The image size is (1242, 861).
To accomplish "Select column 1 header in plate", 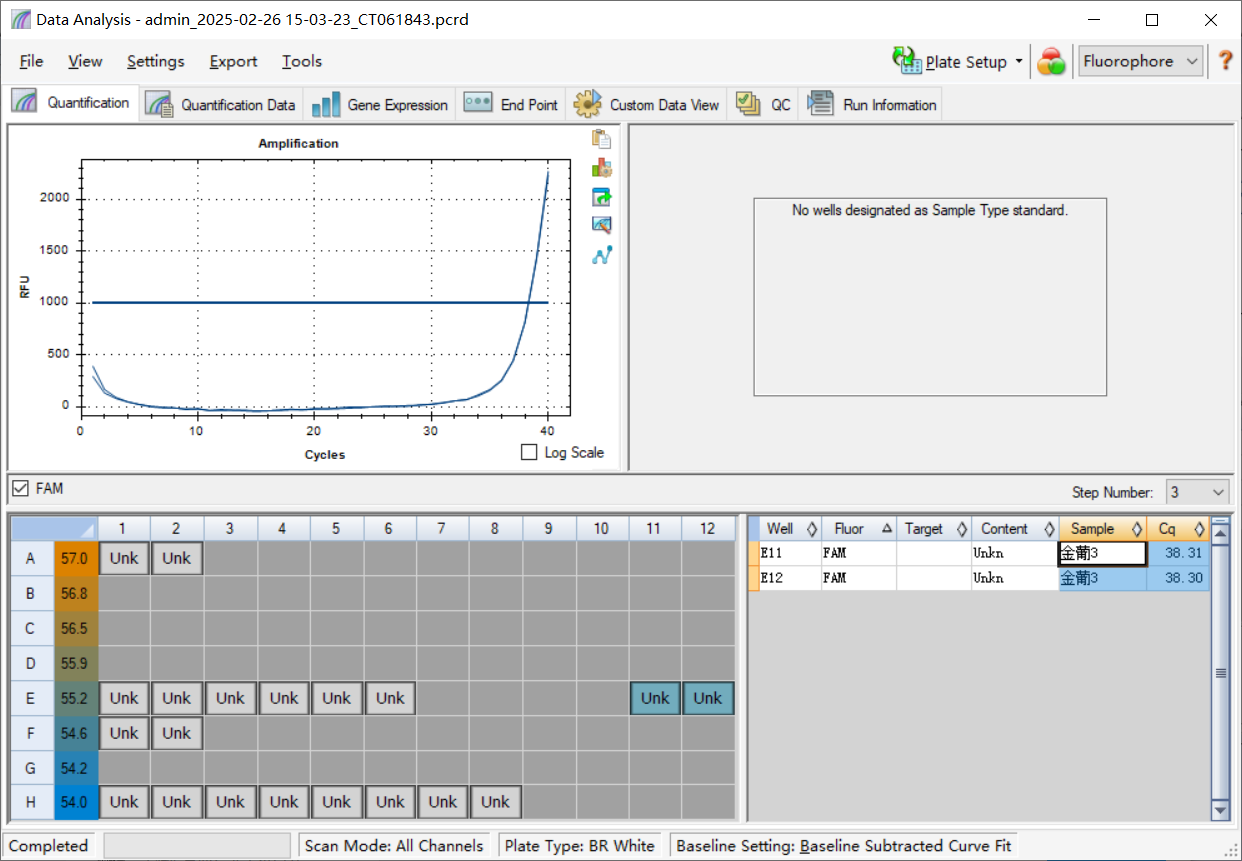I will point(124,528).
